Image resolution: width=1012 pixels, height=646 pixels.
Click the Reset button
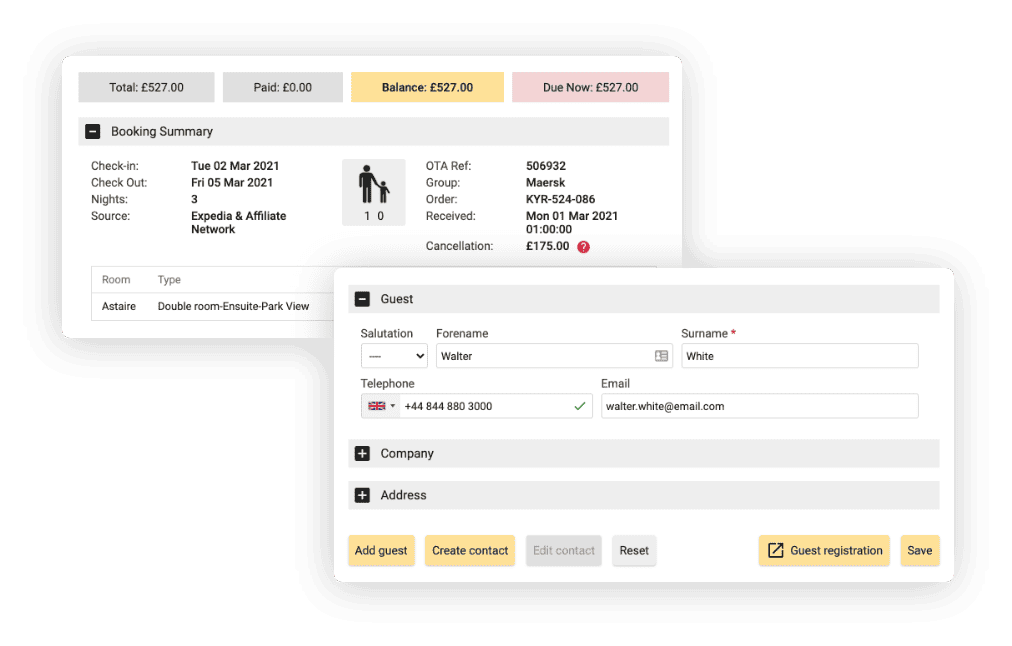(x=634, y=550)
